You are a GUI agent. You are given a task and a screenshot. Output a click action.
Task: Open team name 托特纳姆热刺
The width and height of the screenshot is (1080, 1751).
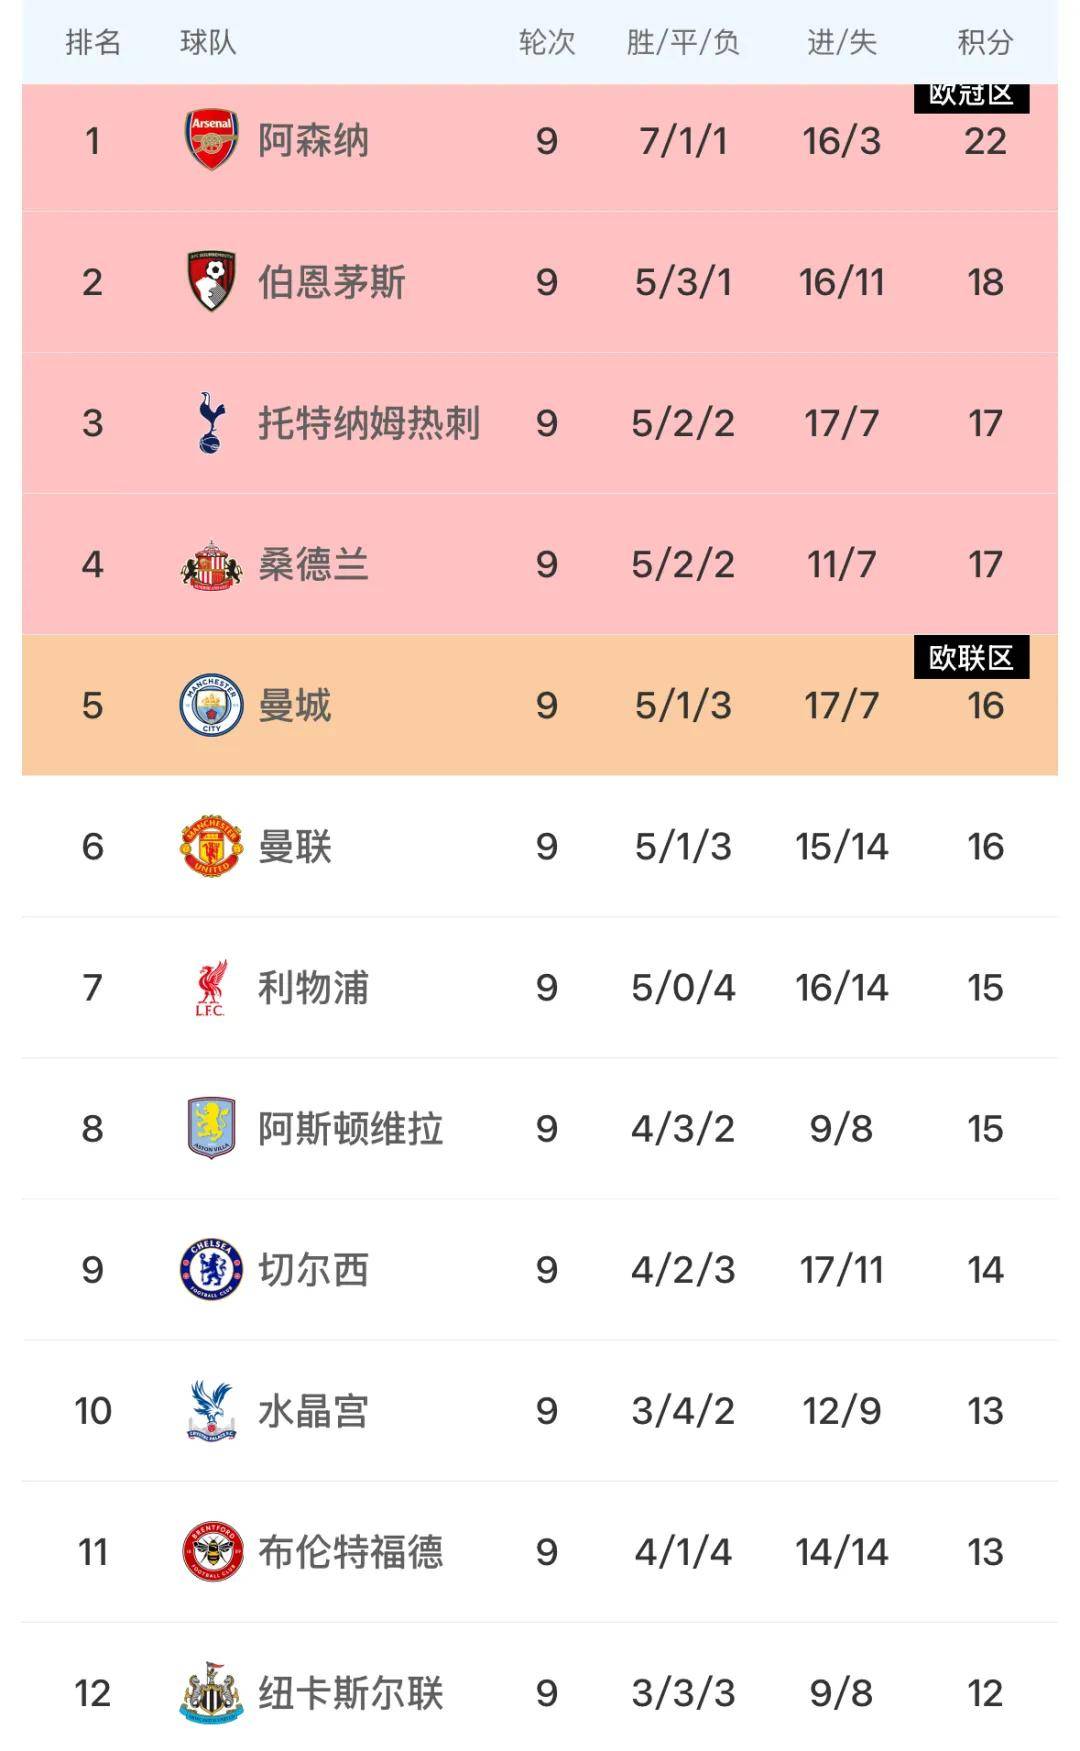pyautogui.click(x=369, y=423)
